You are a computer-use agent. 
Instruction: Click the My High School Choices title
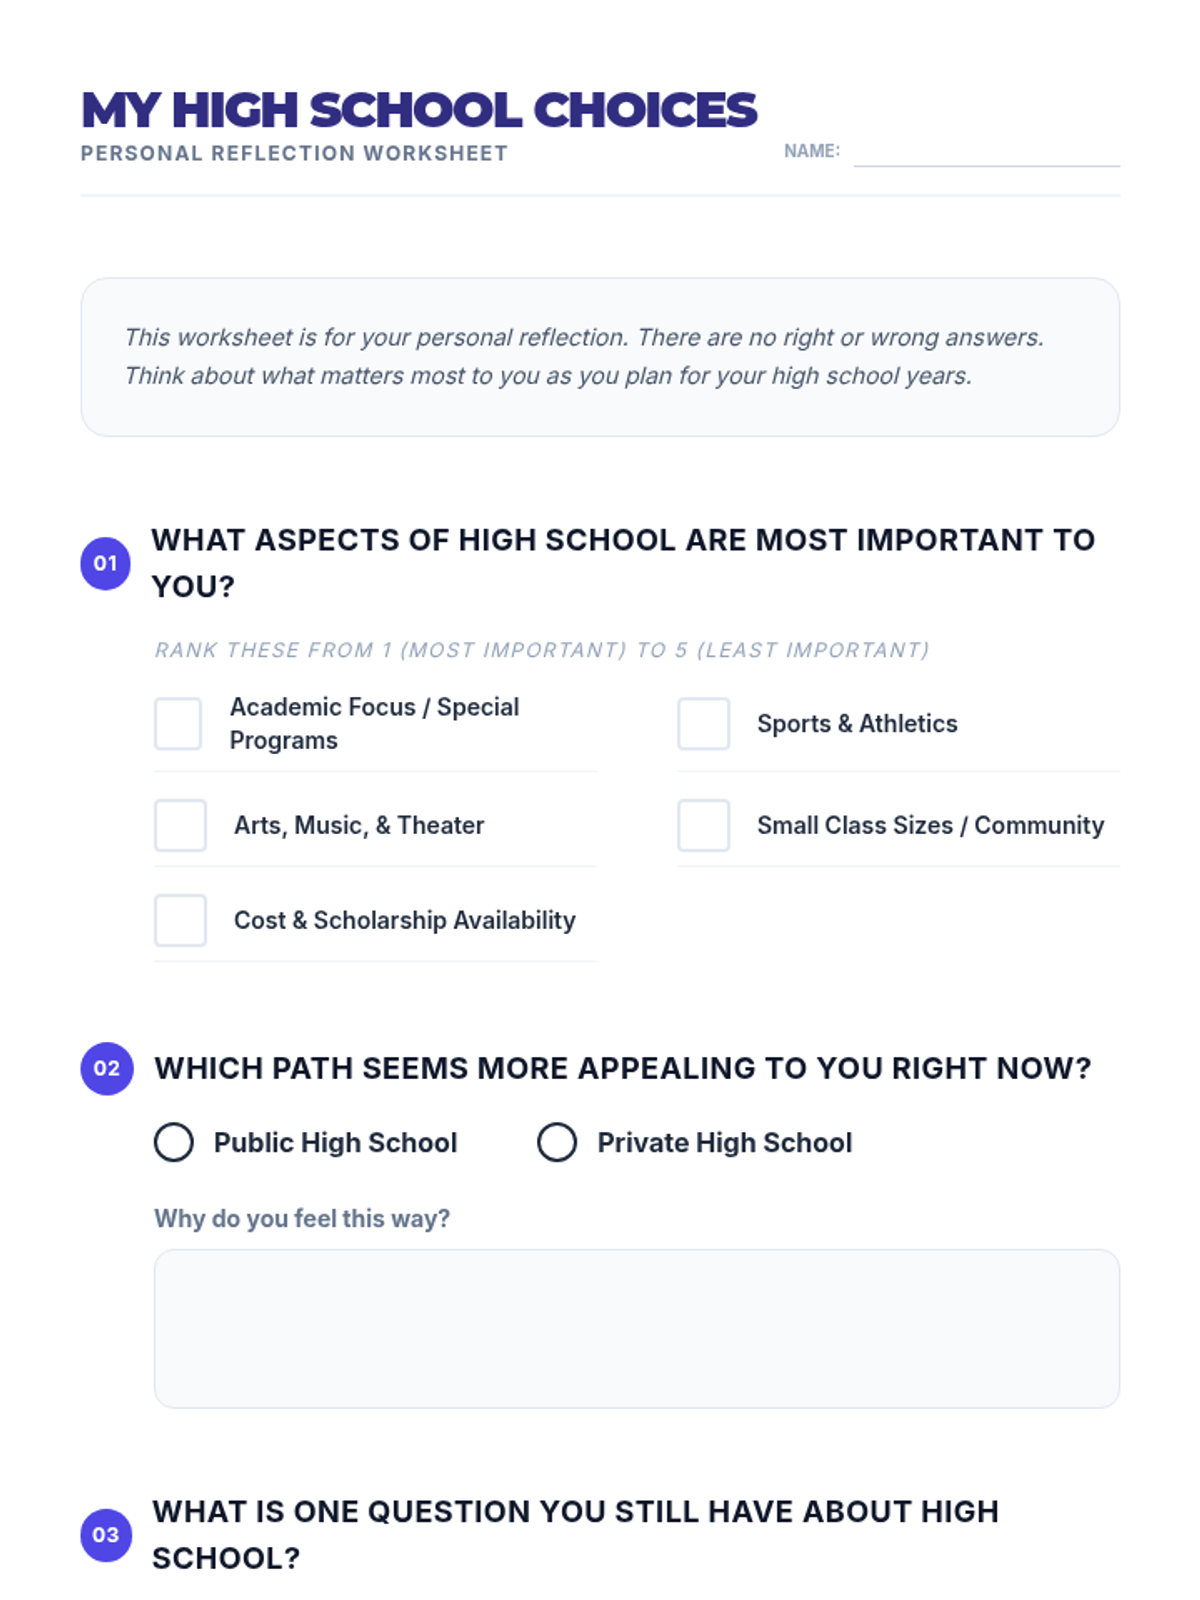tap(419, 110)
